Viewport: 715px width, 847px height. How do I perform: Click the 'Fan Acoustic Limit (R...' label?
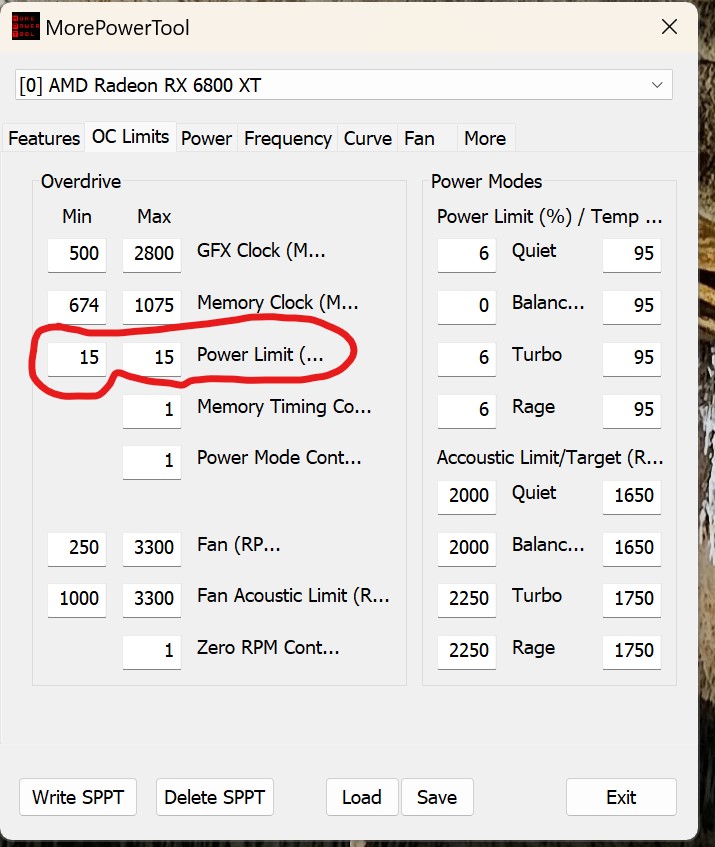point(293,596)
